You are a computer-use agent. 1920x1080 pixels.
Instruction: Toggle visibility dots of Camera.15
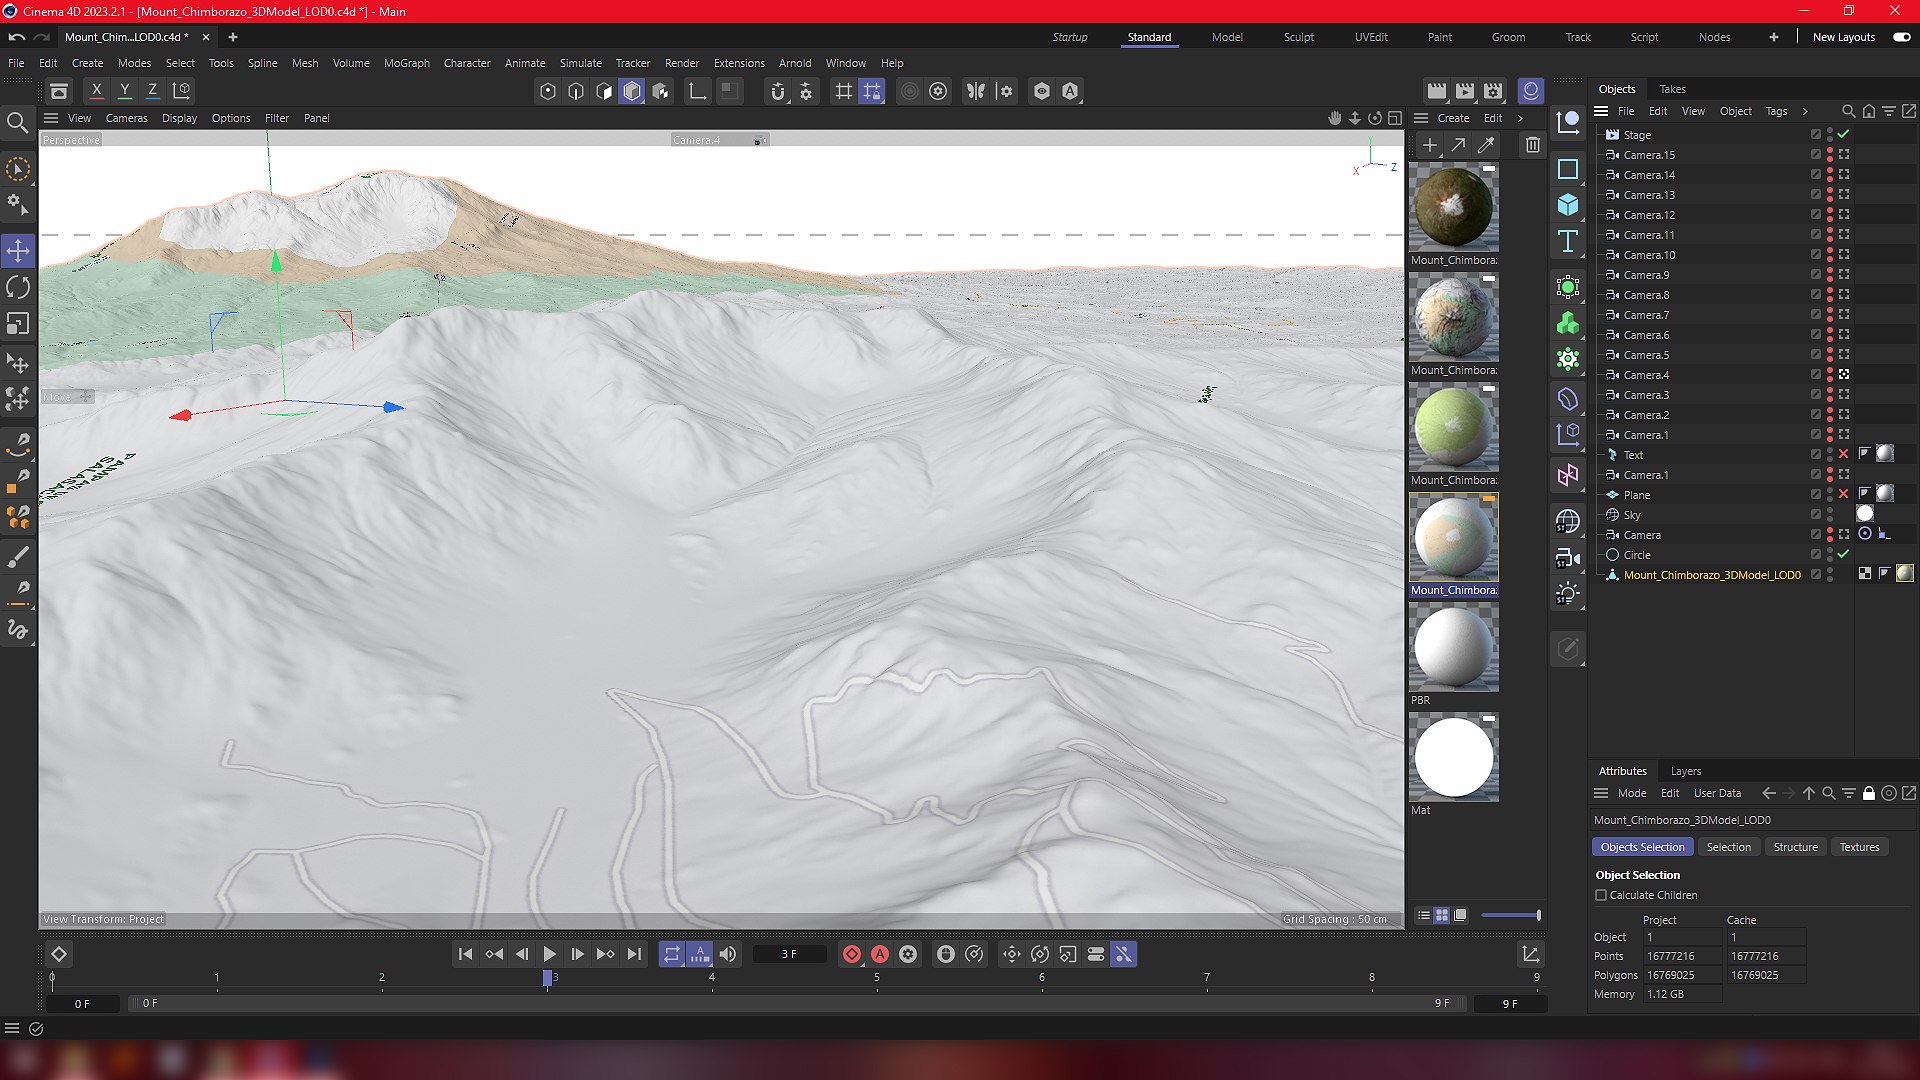pyautogui.click(x=1830, y=155)
